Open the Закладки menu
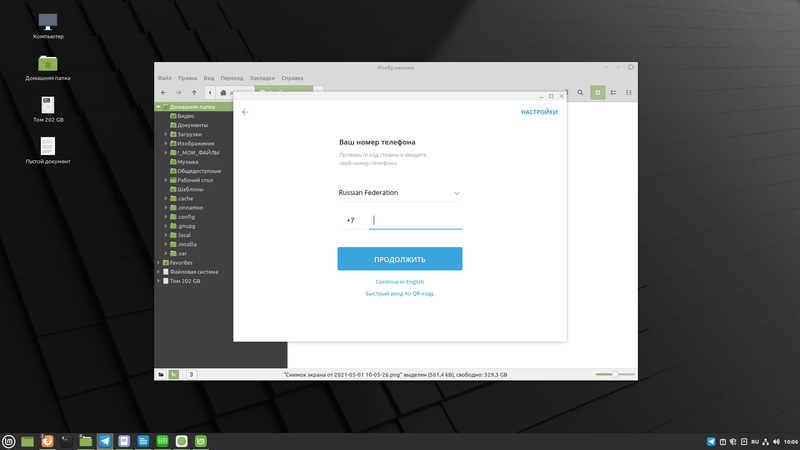 262,77
